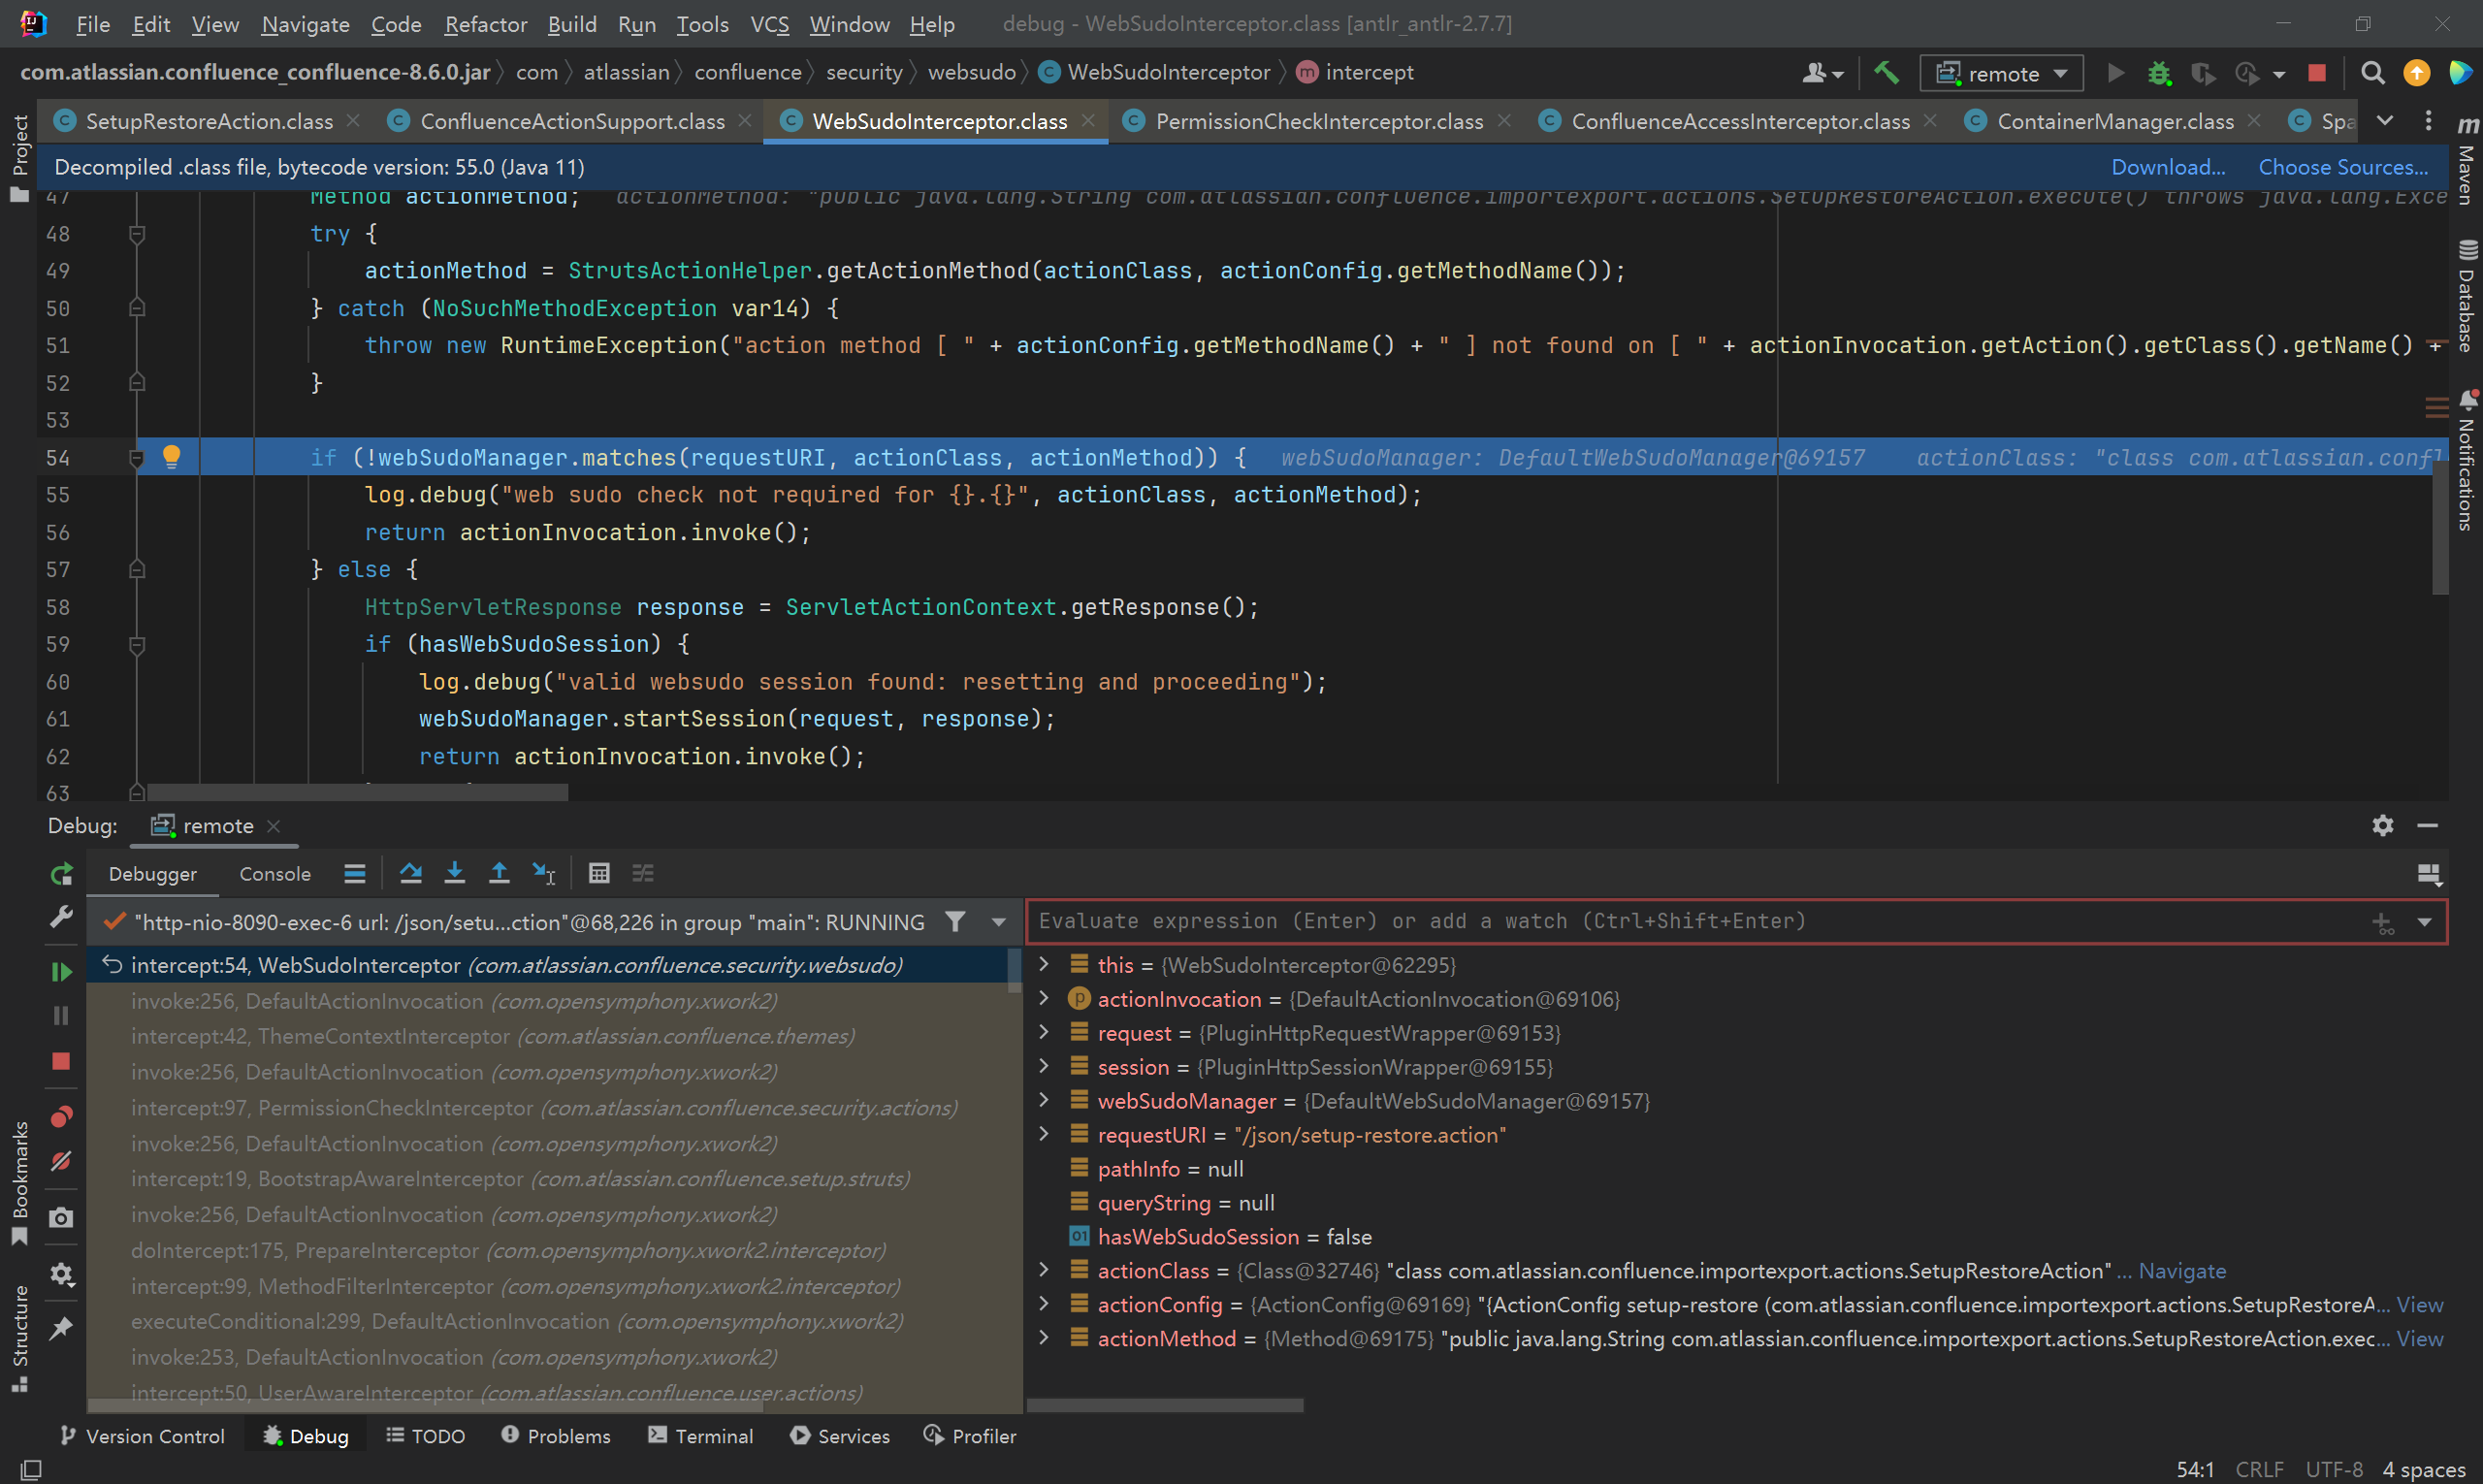Click View link on actionConfig row
The width and height of the screenshot is (2483, 1484).
coord(2419,1305)
